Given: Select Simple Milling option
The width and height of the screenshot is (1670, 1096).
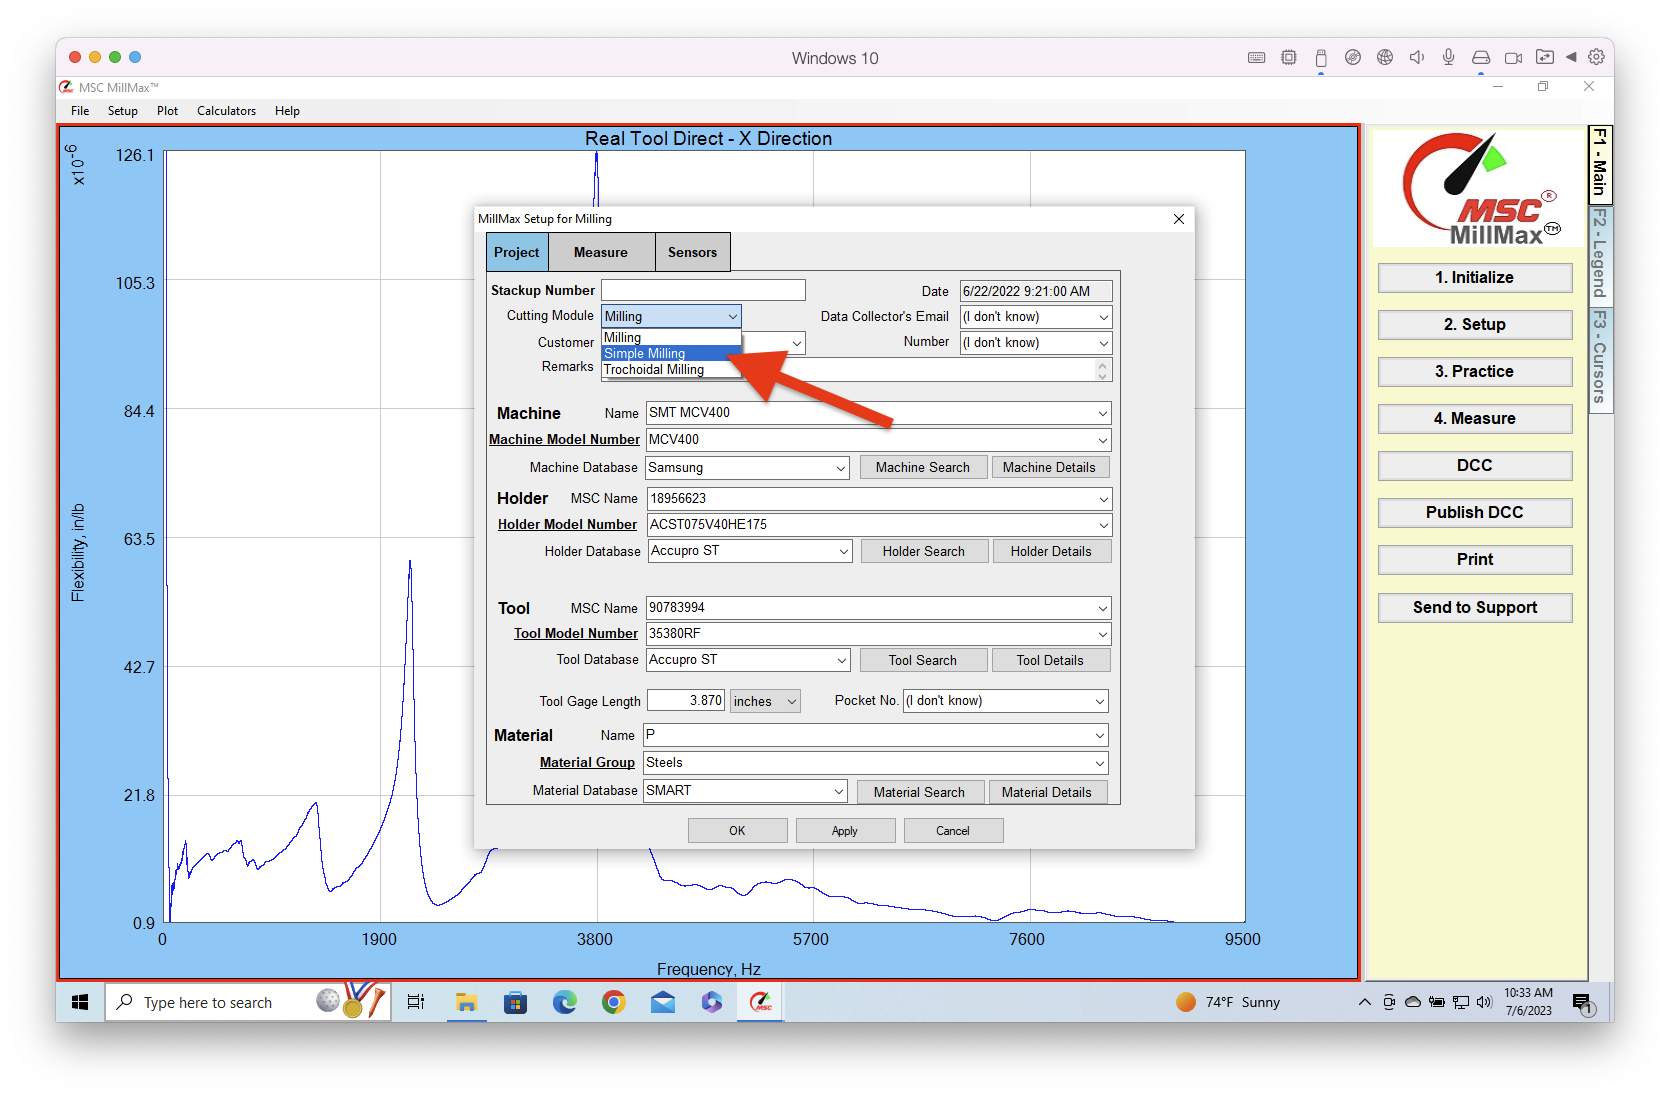Looking at the screenshot, I should (671, 353).
